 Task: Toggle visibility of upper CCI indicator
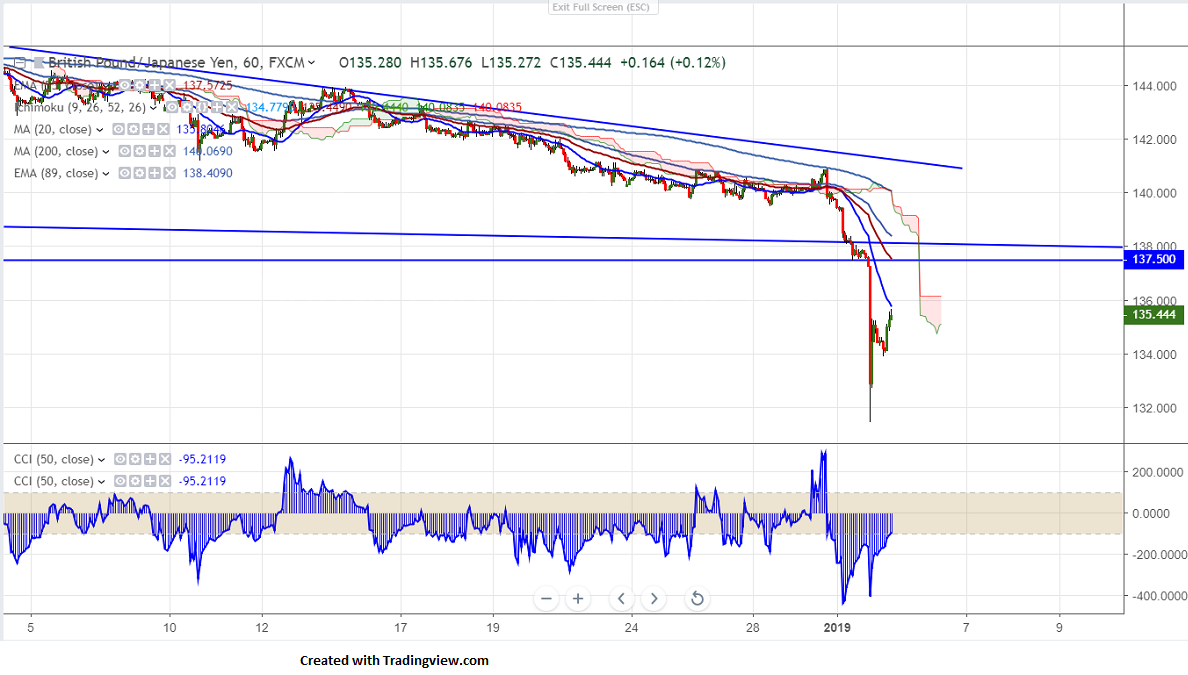120,459
